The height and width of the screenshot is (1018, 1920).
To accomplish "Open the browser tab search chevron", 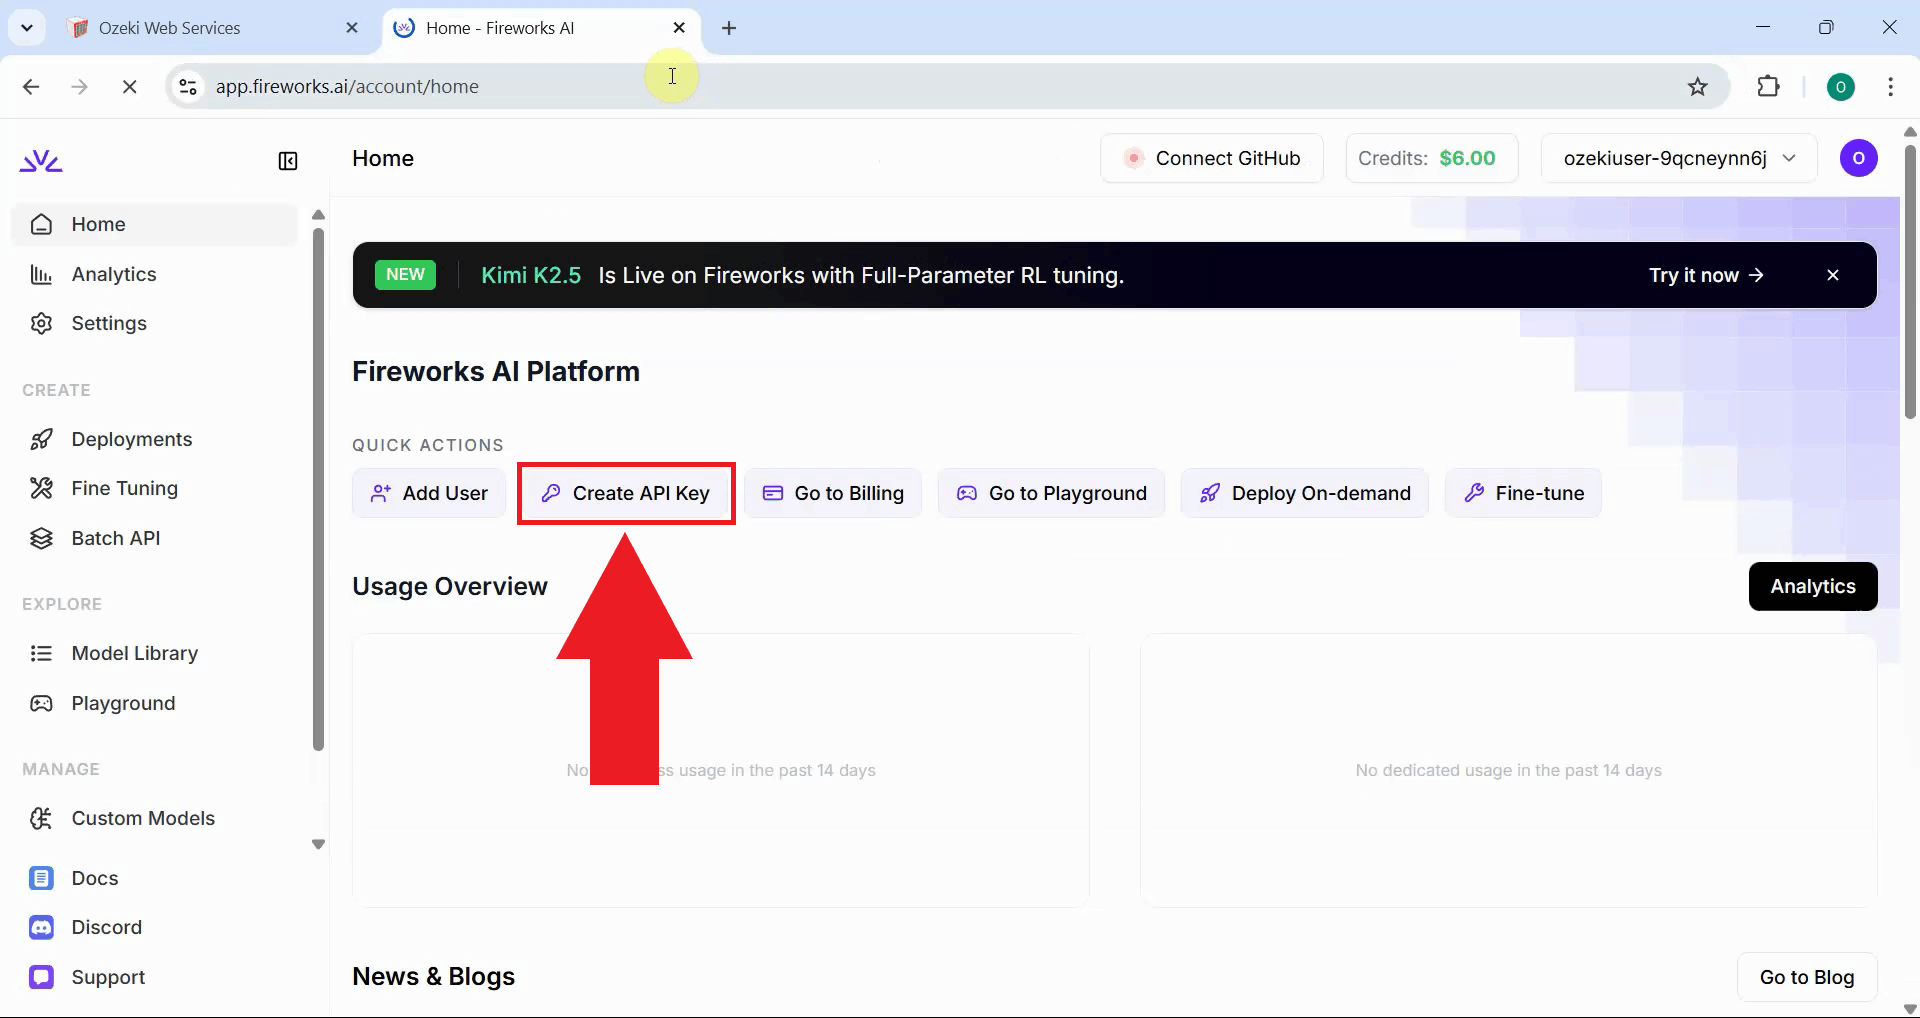I will (27, 27).
